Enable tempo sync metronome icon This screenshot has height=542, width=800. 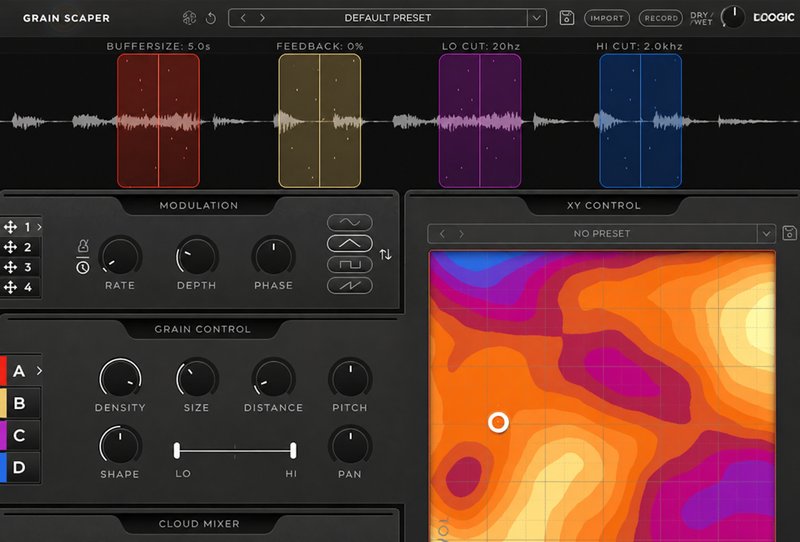[x=83, y=246]
